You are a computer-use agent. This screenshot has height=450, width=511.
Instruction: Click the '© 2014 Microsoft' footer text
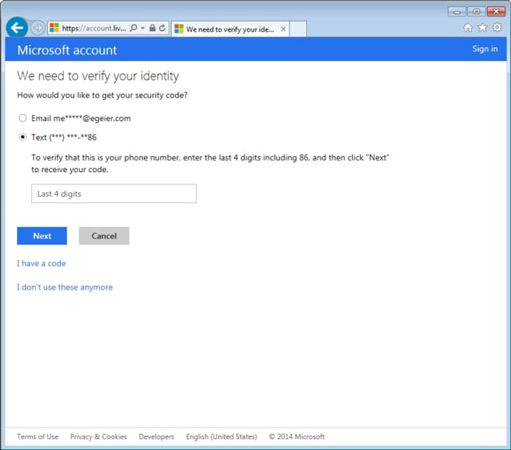click(x=297, y=437)
